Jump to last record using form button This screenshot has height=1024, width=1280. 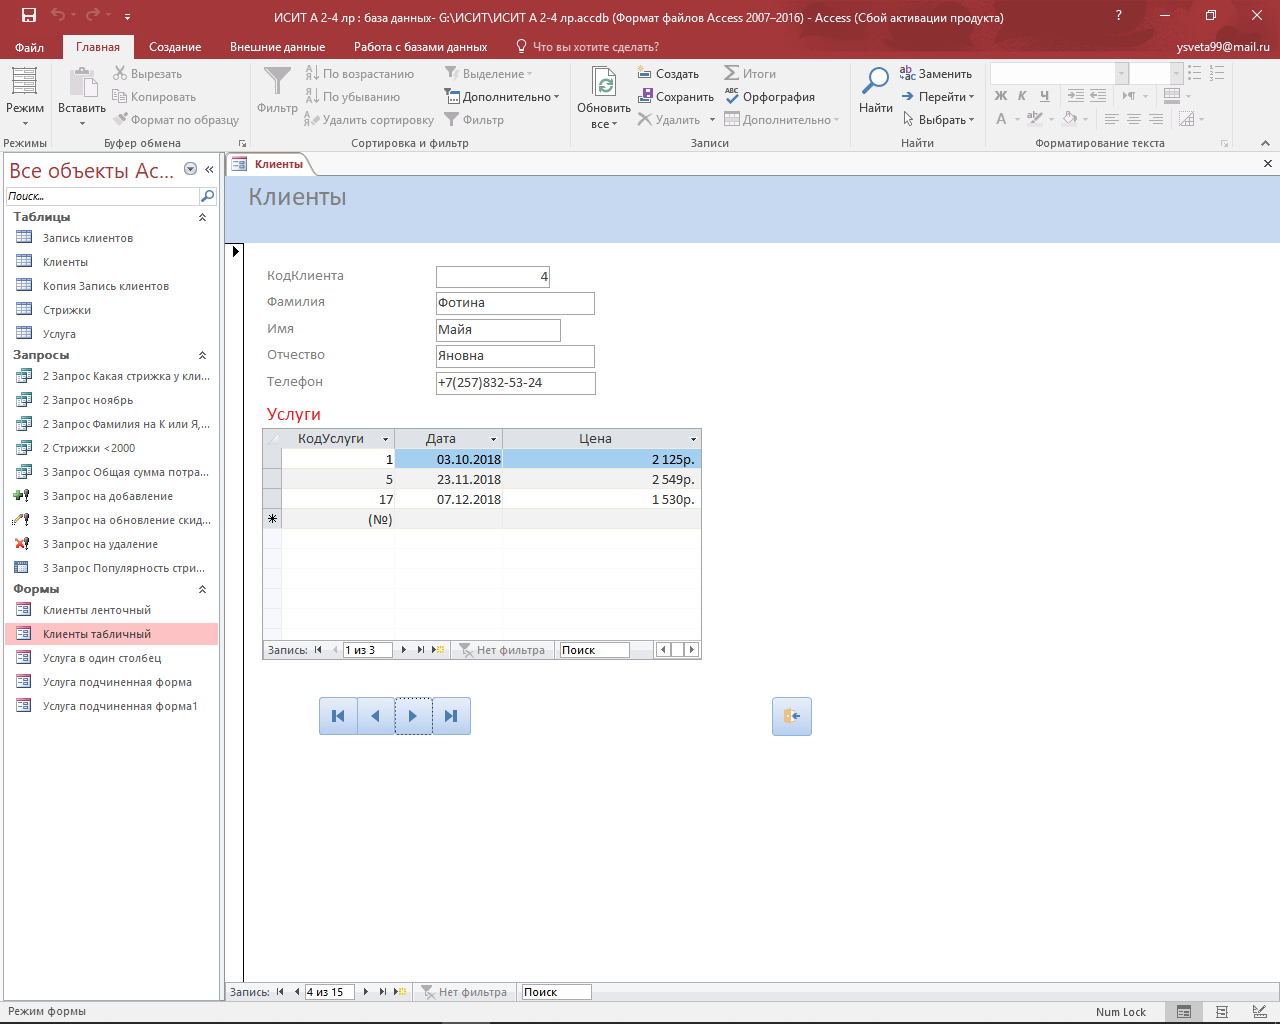point(451,716)
